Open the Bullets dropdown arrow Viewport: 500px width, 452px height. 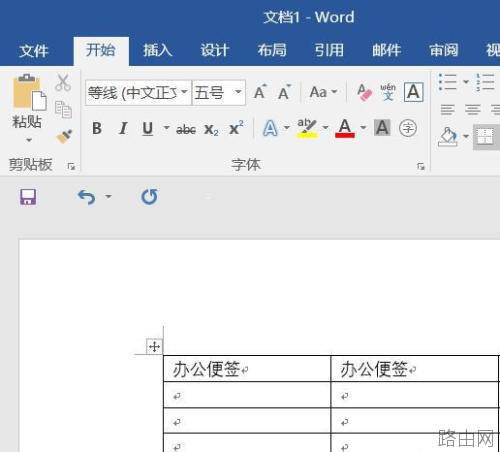[466, 82]
